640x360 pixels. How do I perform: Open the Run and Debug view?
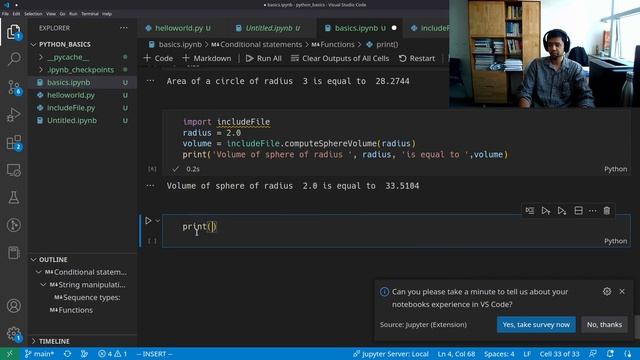tap(13, 115)
